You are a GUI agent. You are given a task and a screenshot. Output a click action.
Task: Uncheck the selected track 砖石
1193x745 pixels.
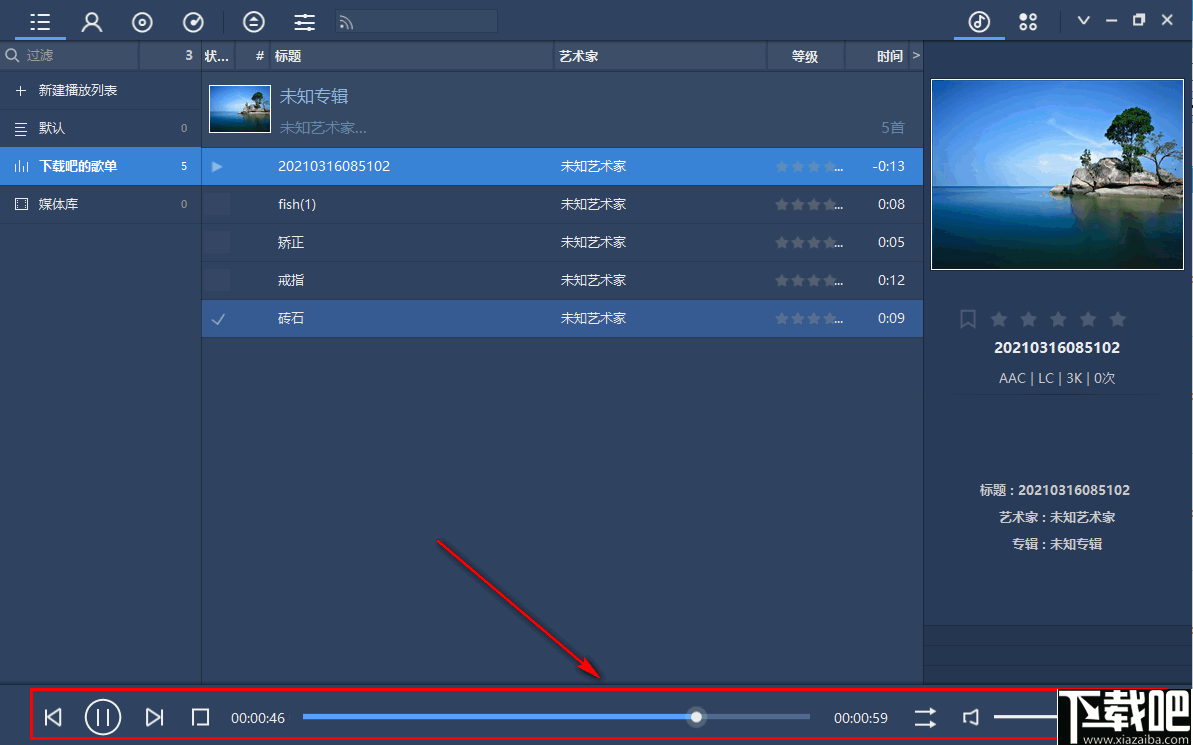(x=216, y=318)
